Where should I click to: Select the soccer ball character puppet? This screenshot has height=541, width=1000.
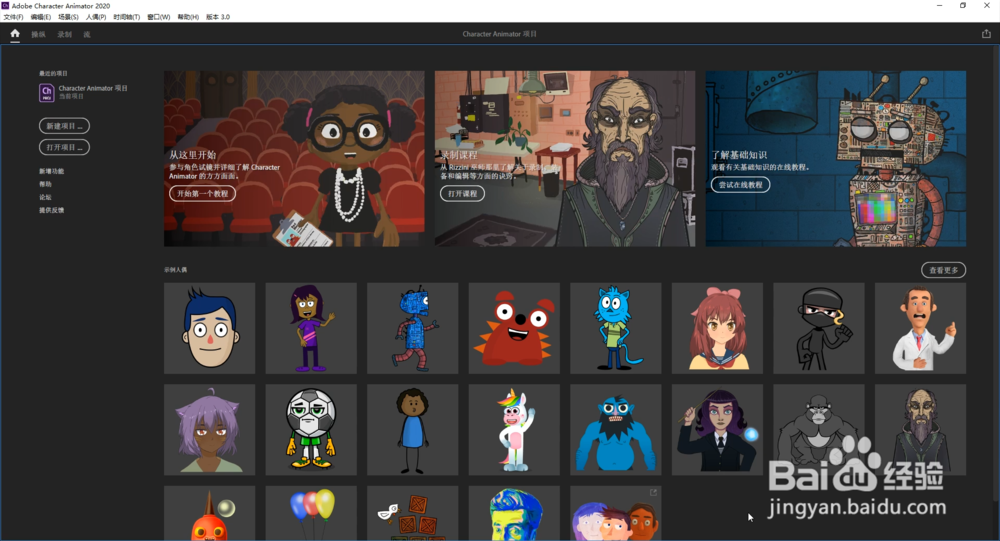coord(311,429)
